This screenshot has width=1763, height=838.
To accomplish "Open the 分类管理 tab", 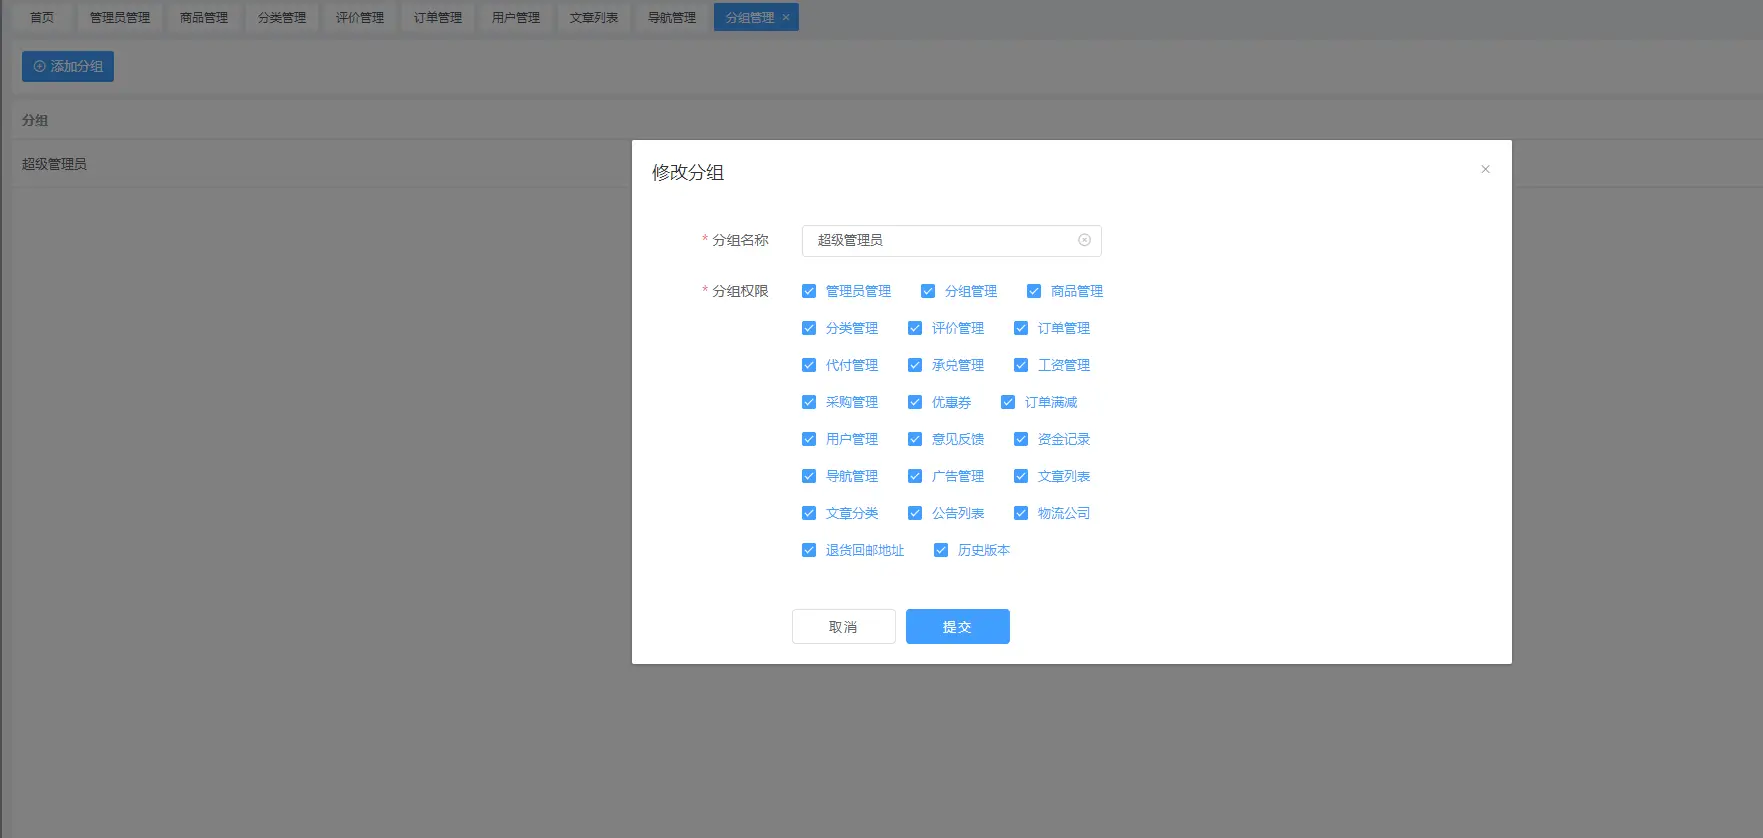I will coord(282,17).
